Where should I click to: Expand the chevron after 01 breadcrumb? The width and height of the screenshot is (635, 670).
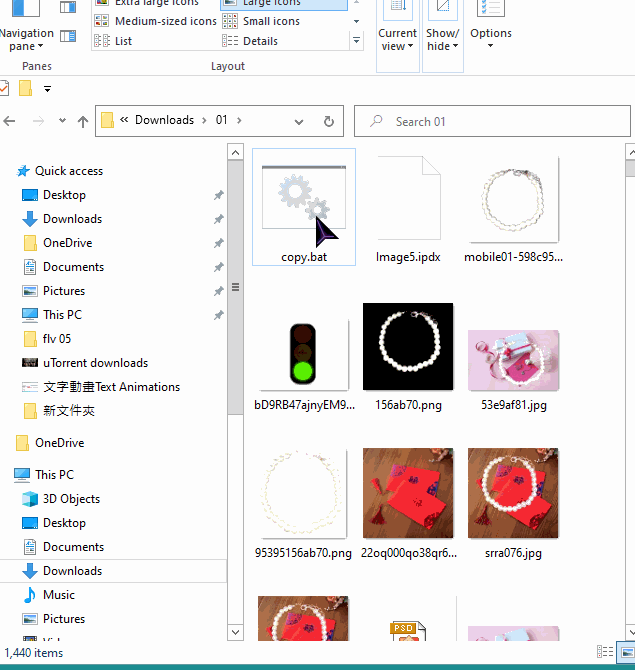pyautogui.click(x=239, y=120)
